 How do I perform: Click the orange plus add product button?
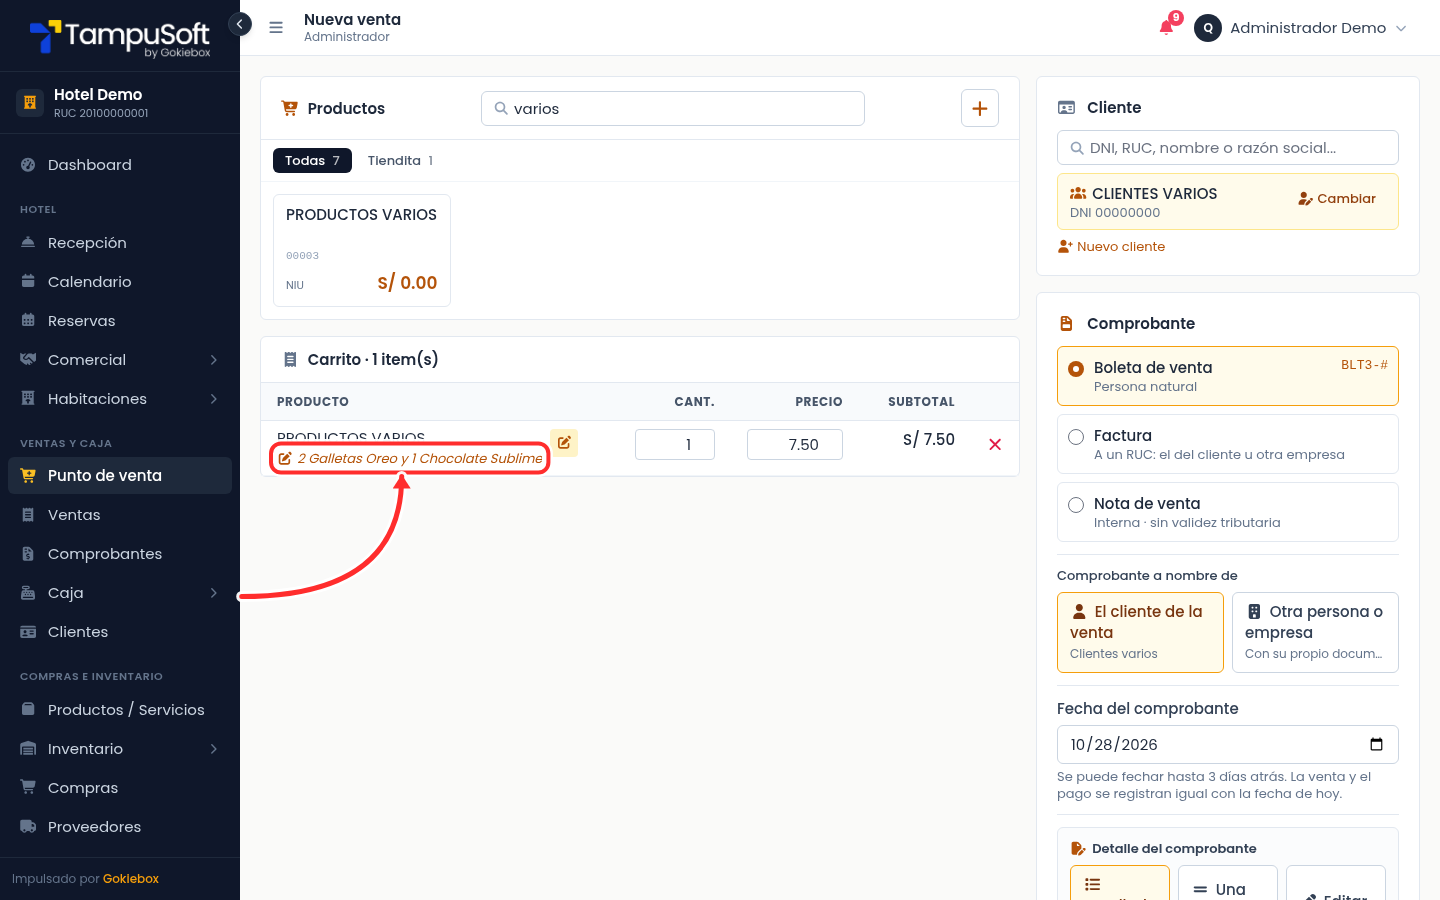pos(980,108)
